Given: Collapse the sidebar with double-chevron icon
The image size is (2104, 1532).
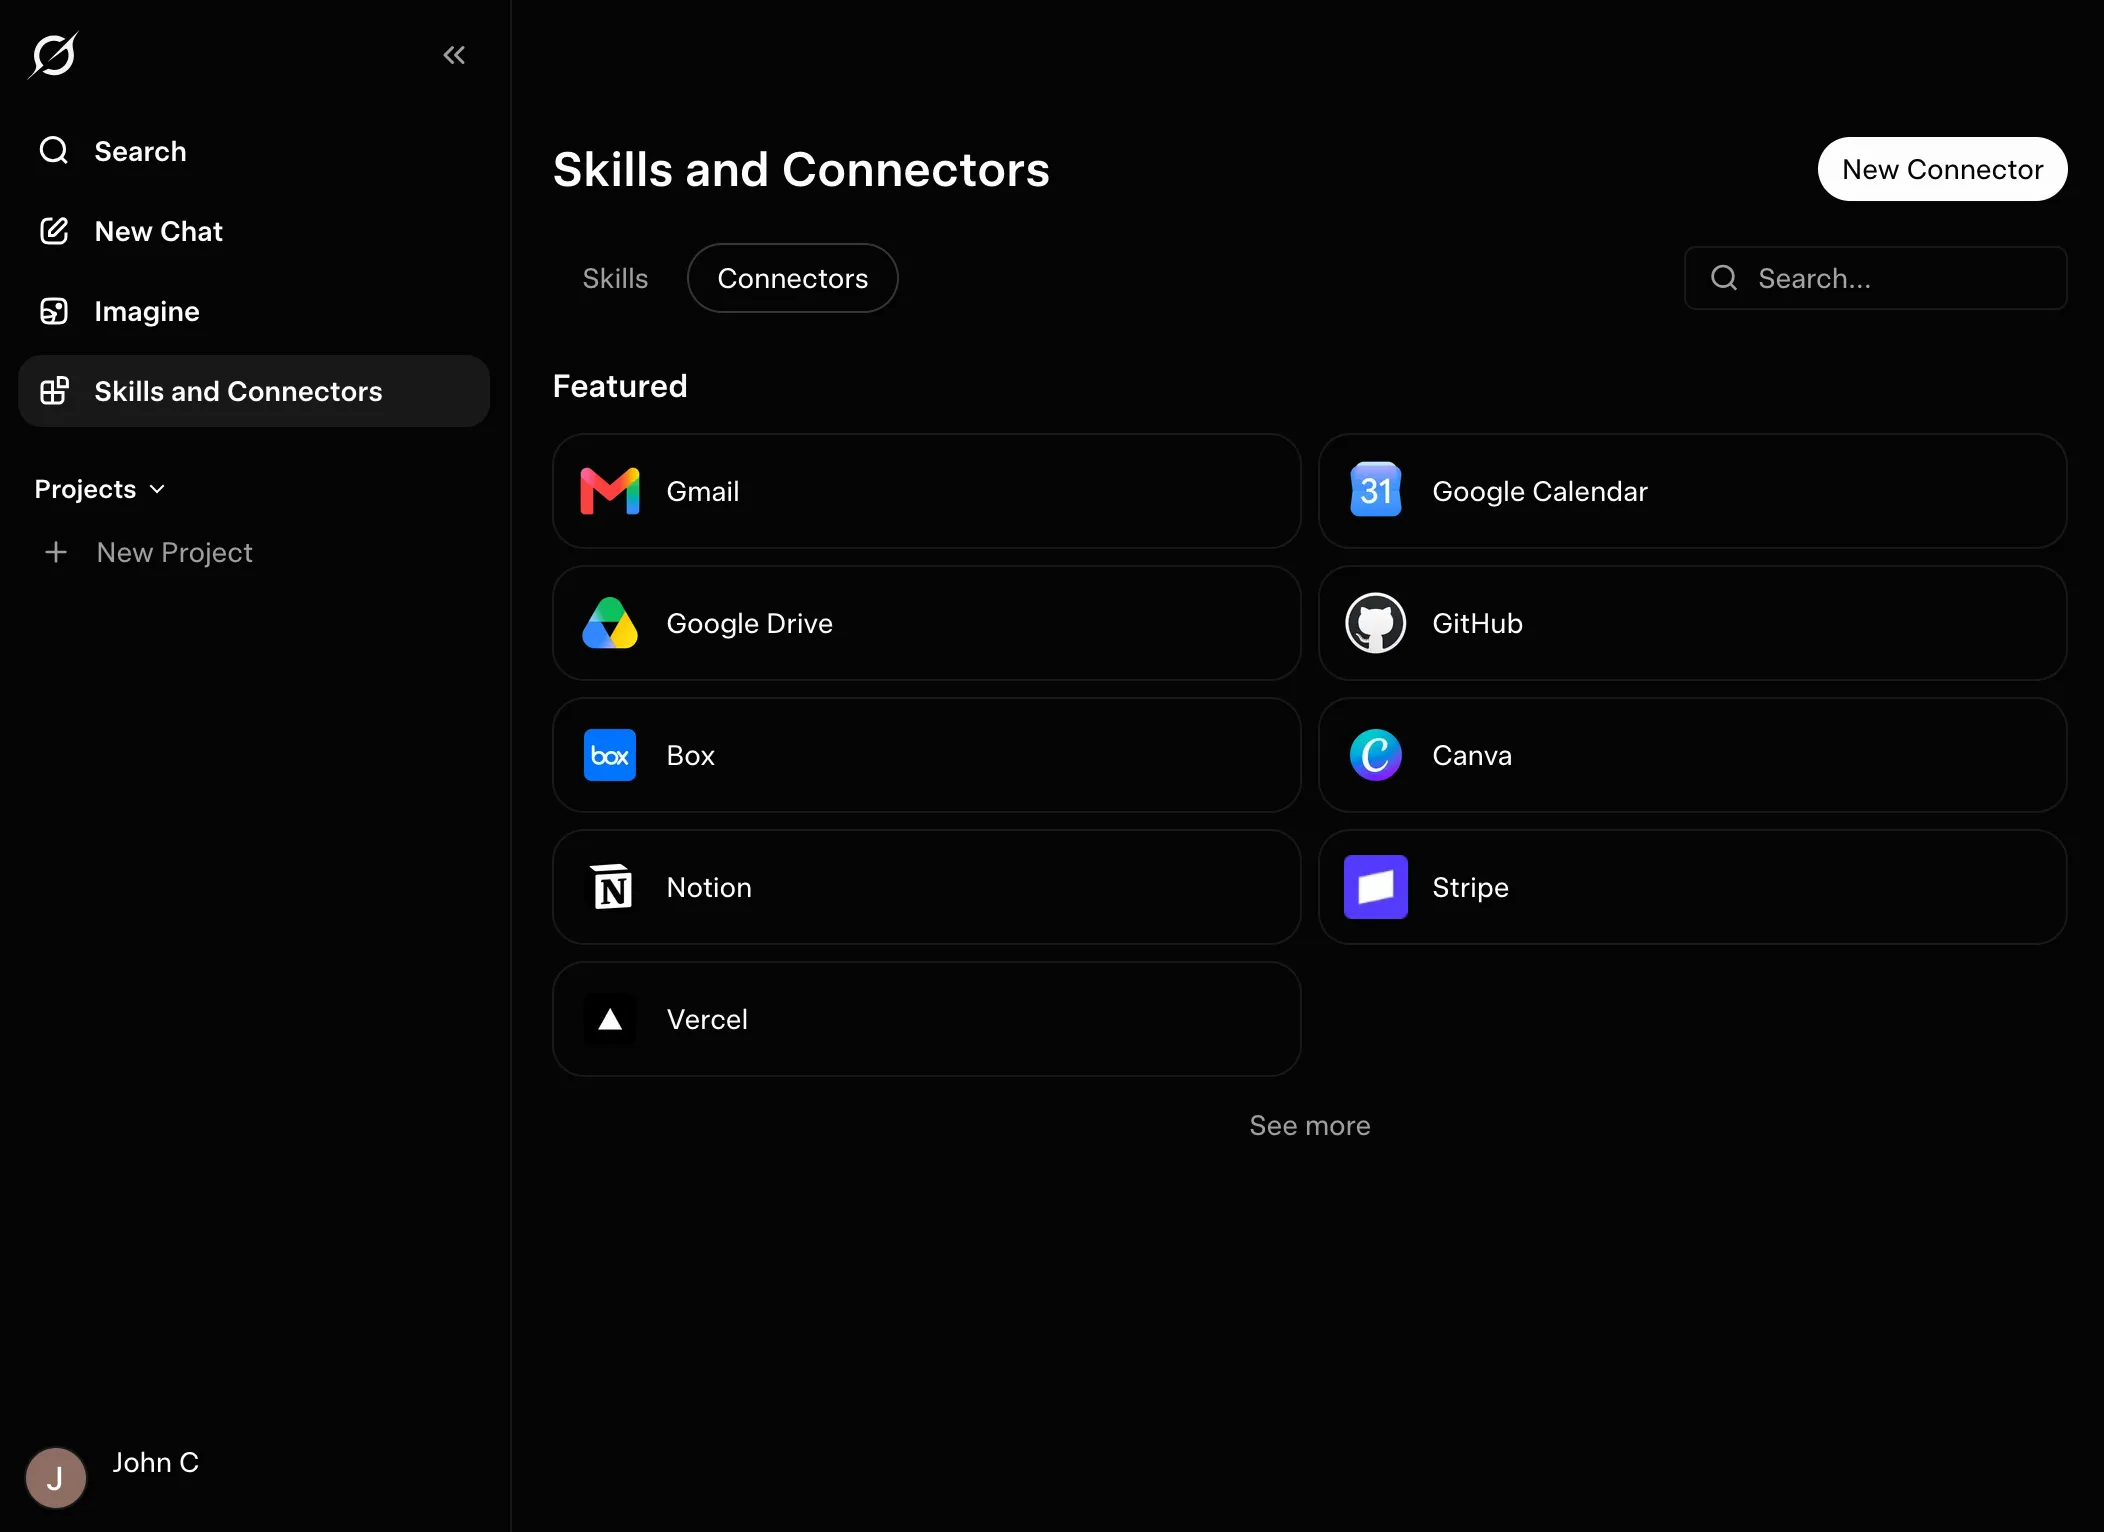Looking at the screenshot, I should (x=454, y=55).
